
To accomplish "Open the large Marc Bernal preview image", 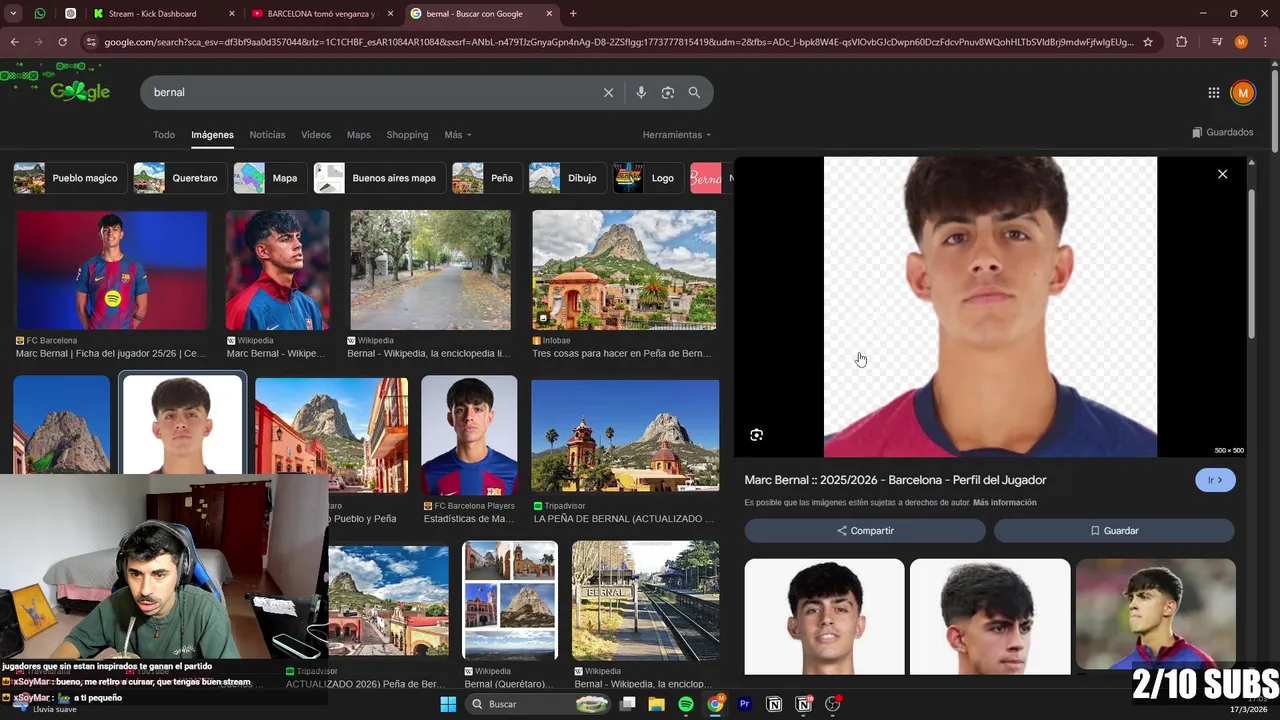I will [990, 307].
